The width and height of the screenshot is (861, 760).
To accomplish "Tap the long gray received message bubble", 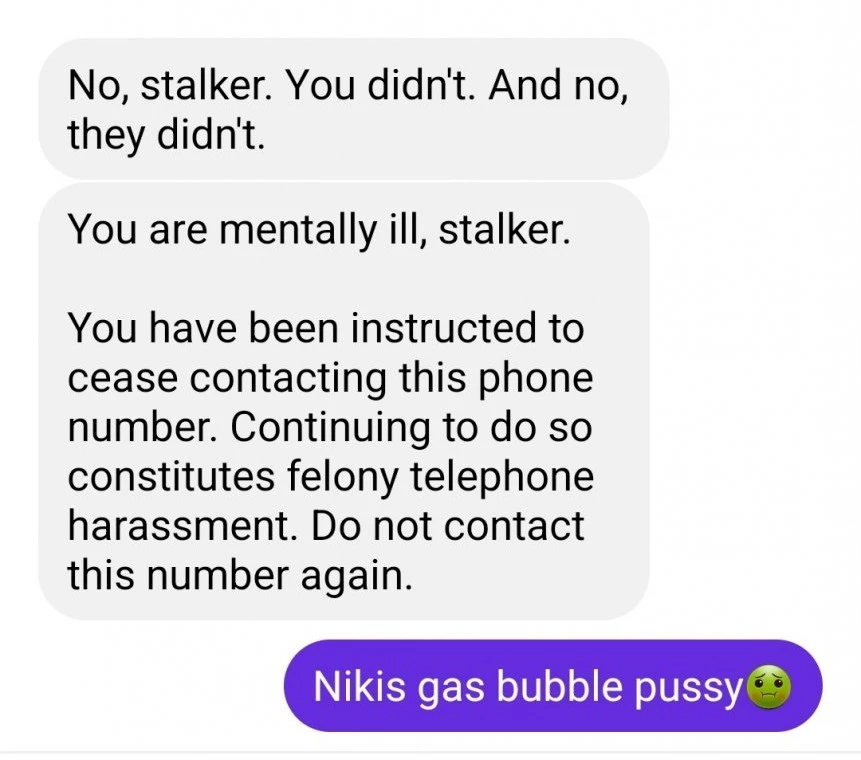I will coord(344,402).
